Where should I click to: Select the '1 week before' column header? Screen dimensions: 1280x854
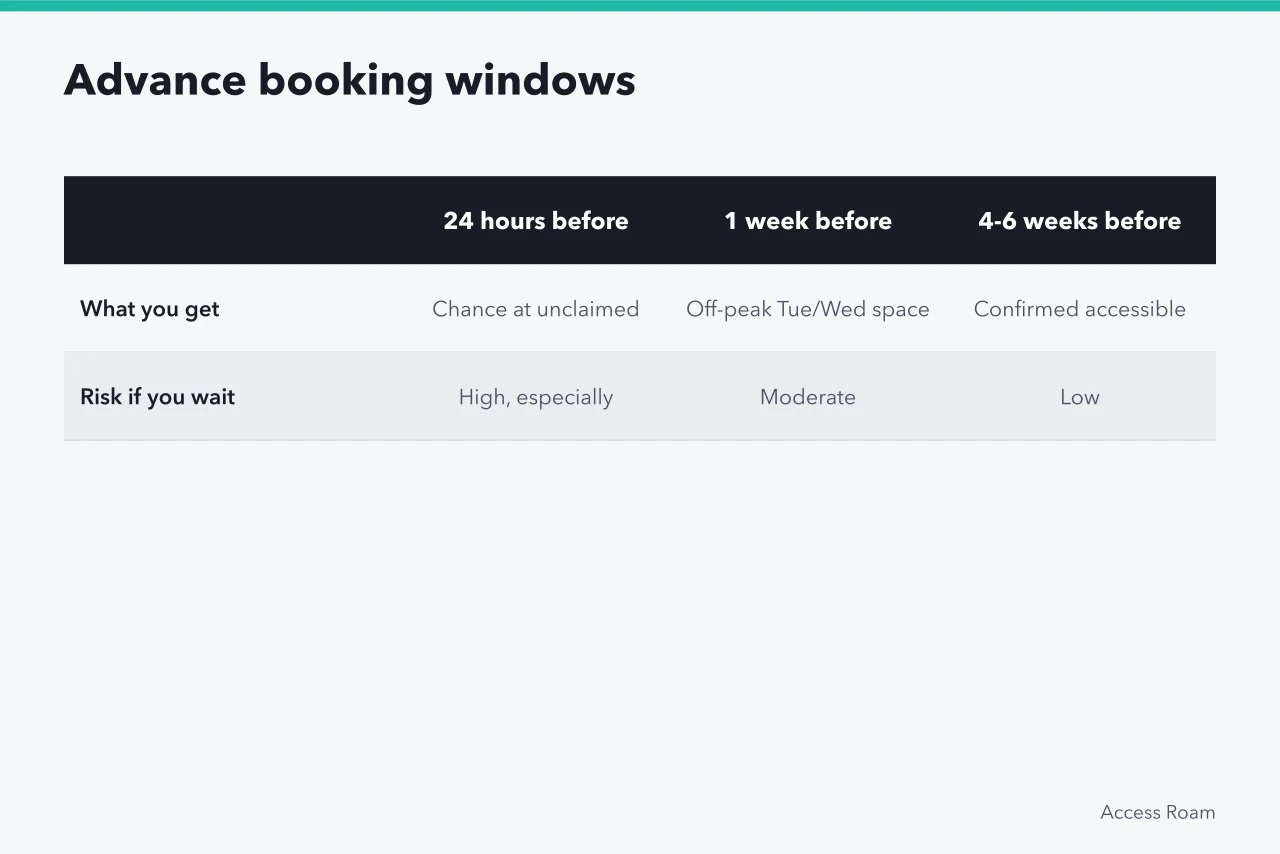(808, 221)
